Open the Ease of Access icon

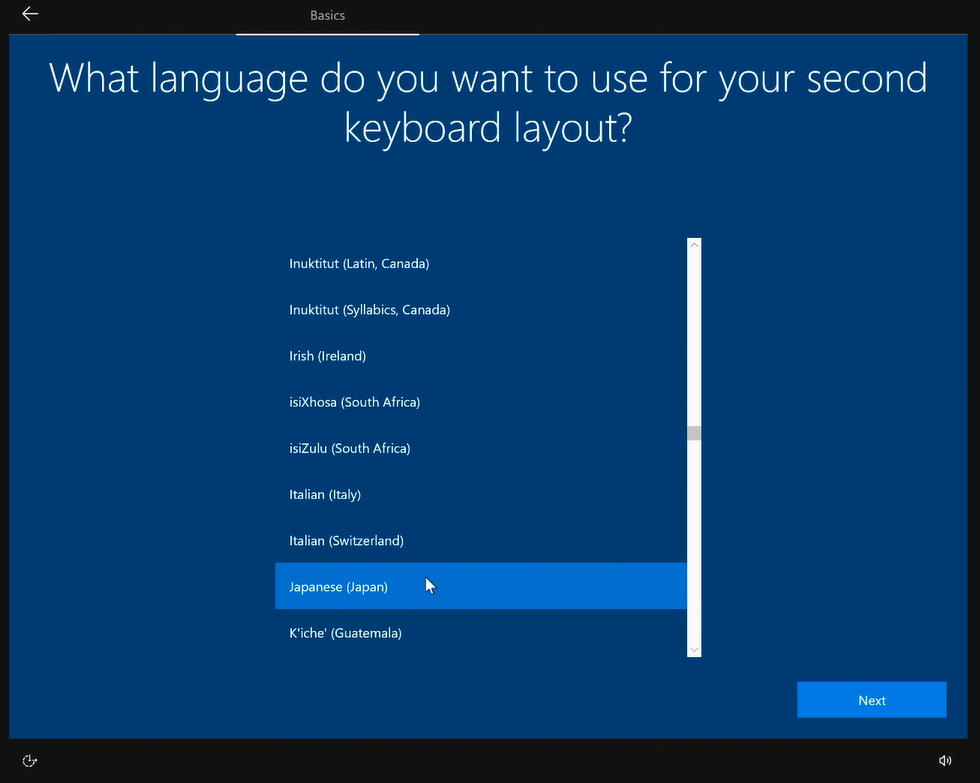(x=30, y=761)
